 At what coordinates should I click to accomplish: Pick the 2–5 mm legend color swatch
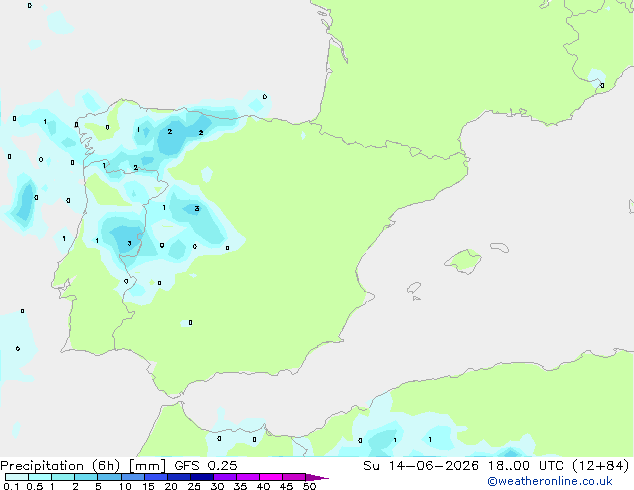pyautogui.click(x=87, y=477)
